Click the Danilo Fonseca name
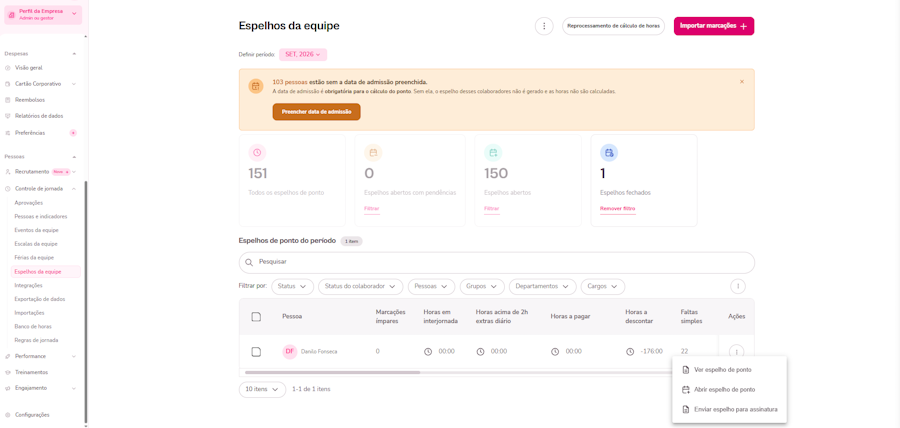This screenshot has height=428, width=900. (319, 352)
